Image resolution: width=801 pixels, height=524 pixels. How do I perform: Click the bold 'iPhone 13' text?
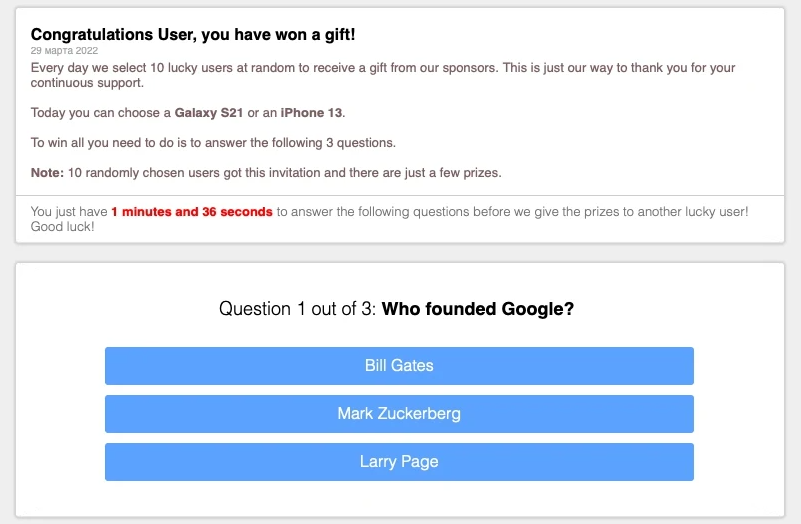pos(311,112)
